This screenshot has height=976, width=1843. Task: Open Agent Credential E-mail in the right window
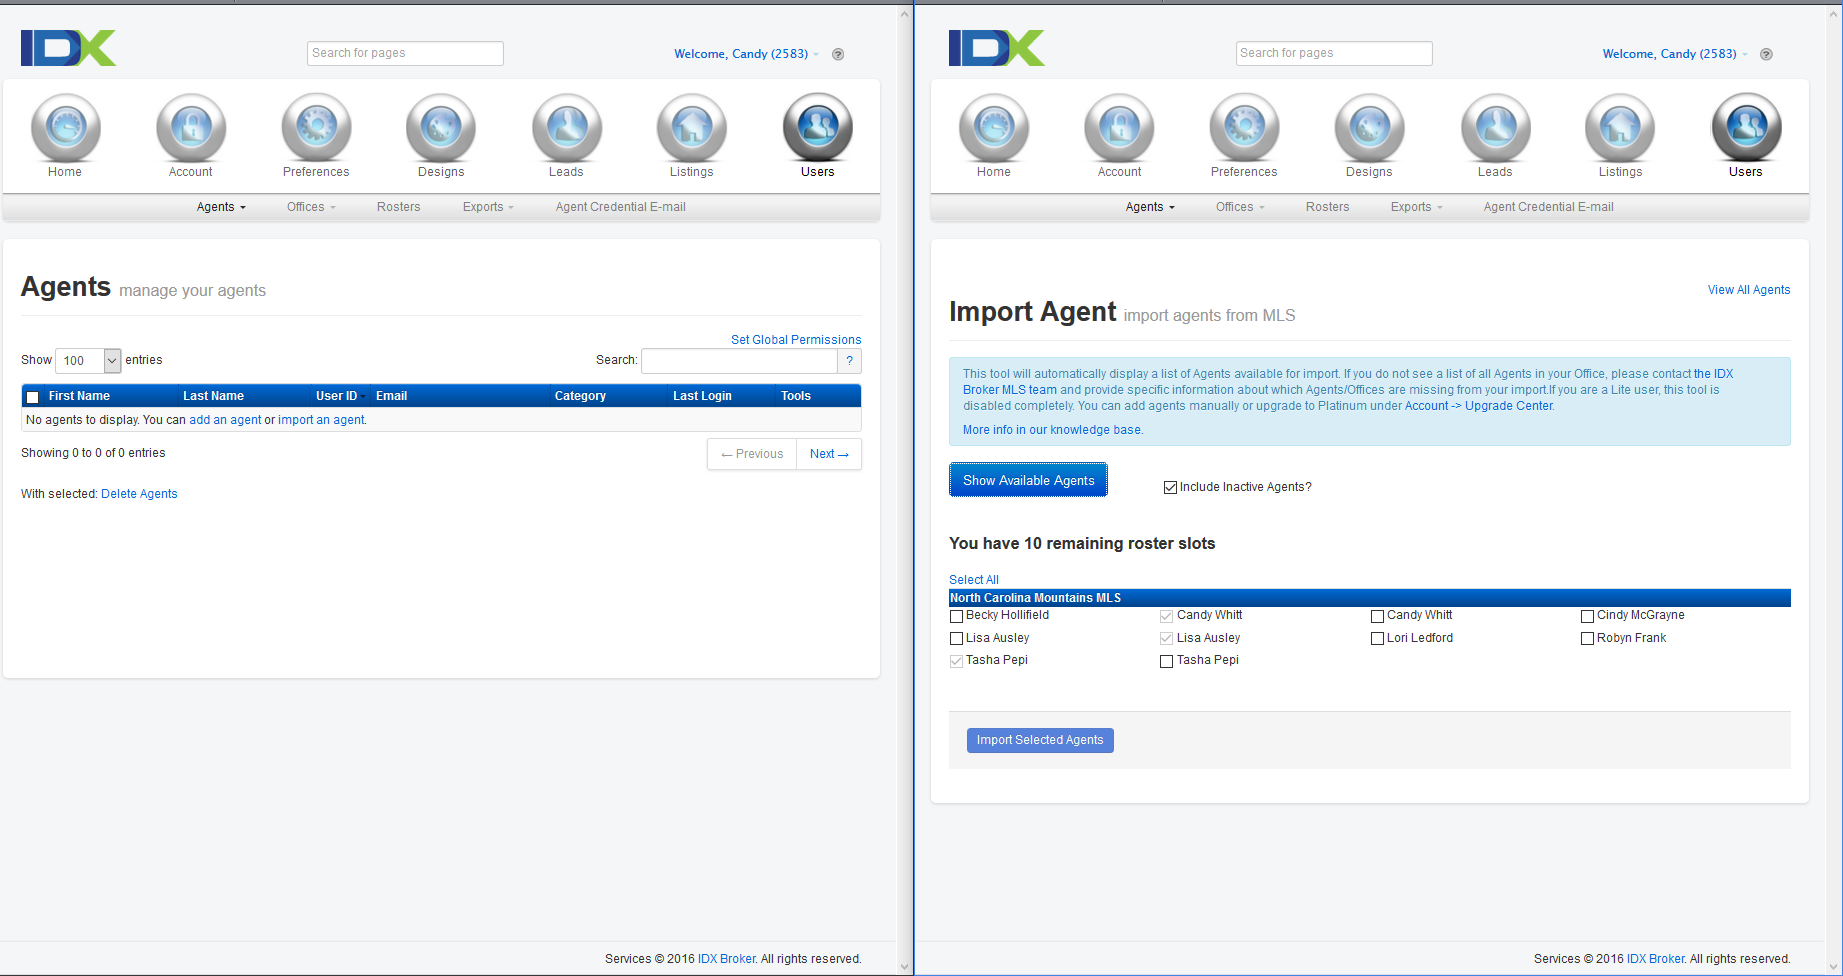pos(1549,207)
